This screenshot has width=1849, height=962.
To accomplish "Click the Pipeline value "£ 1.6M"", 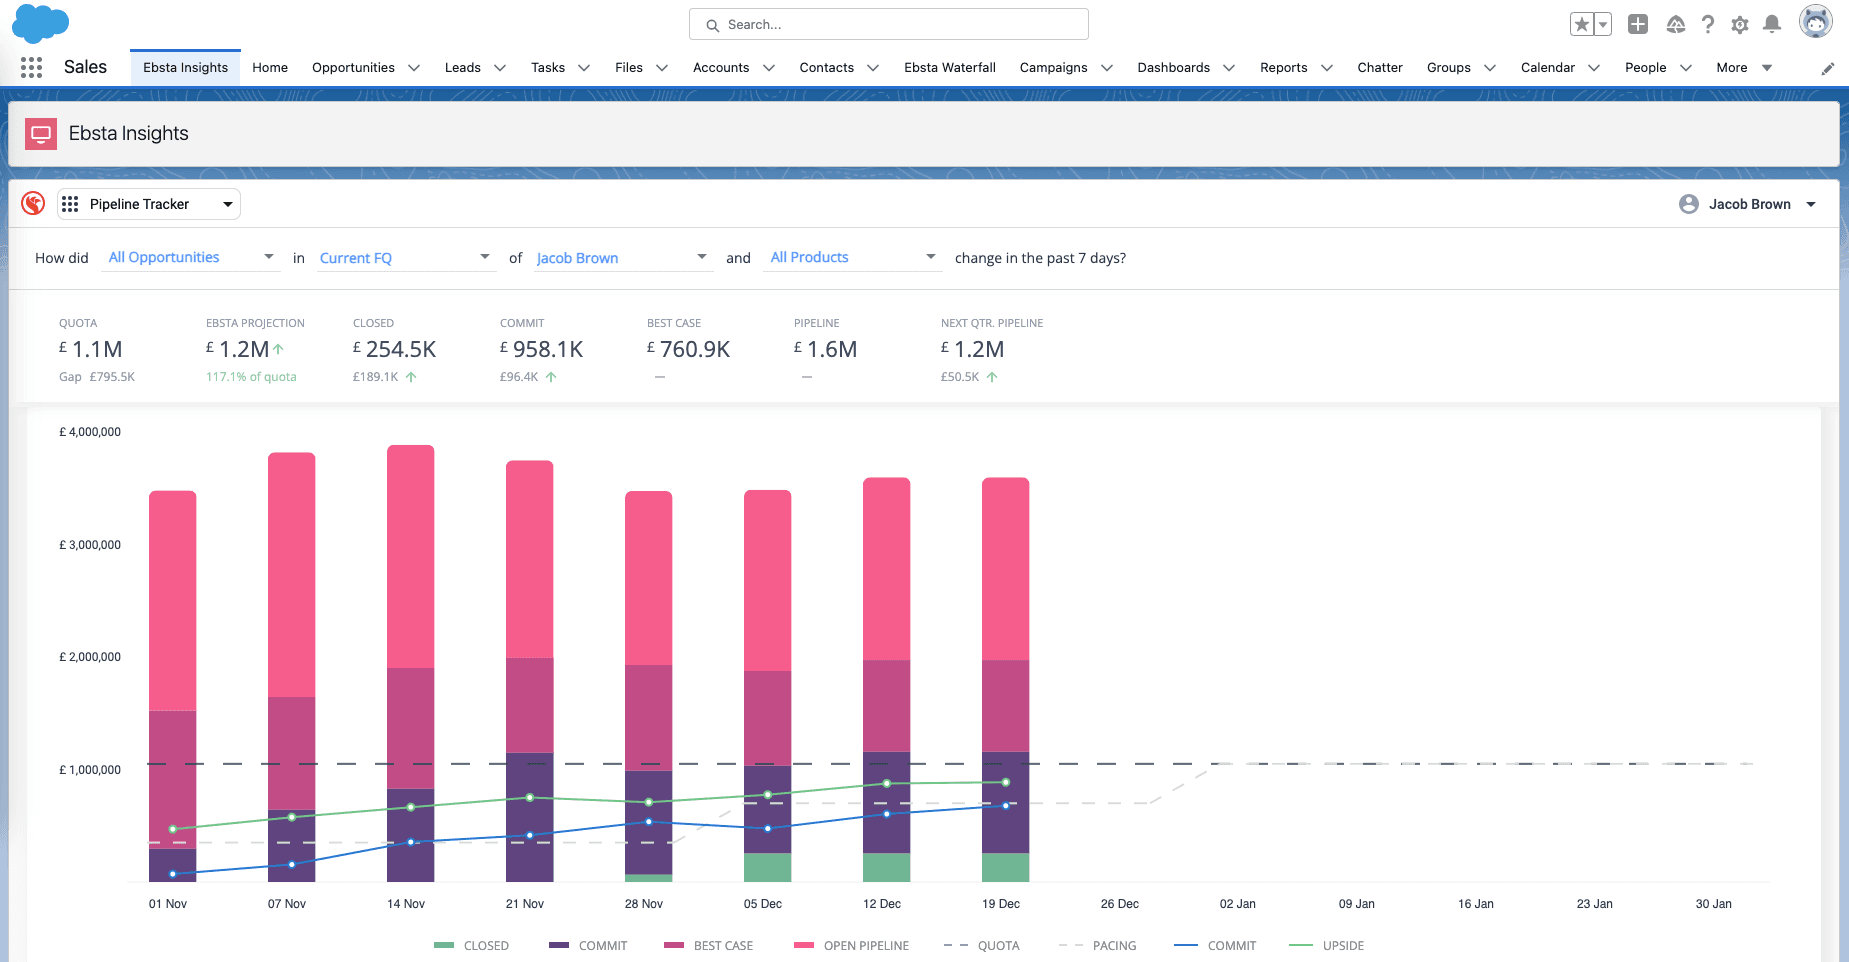I will [825, 349].
